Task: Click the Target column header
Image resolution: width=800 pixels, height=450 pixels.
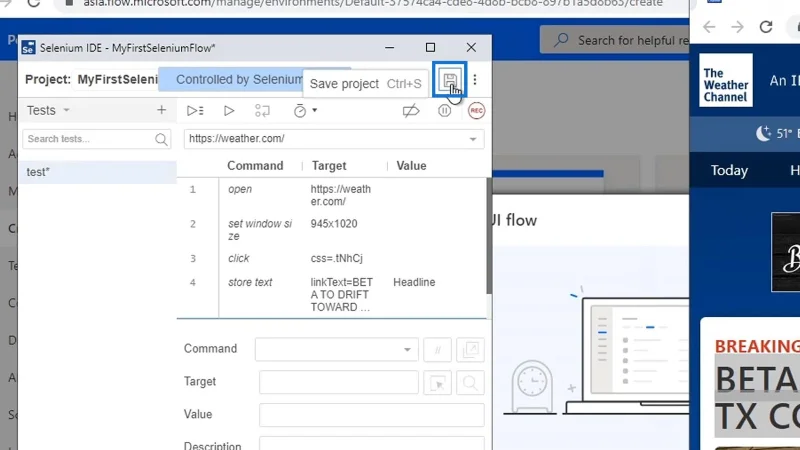Action: [329, 166]
